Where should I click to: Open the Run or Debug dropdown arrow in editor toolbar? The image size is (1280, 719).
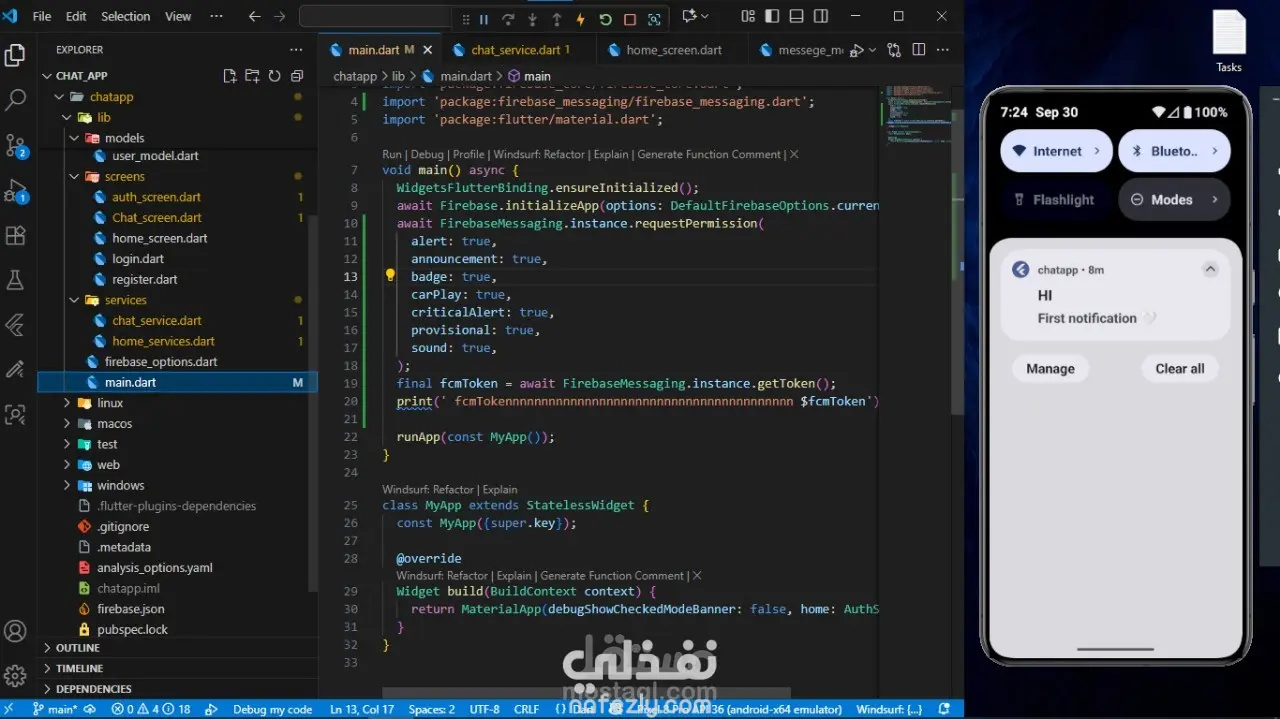[x=873, y=50]
